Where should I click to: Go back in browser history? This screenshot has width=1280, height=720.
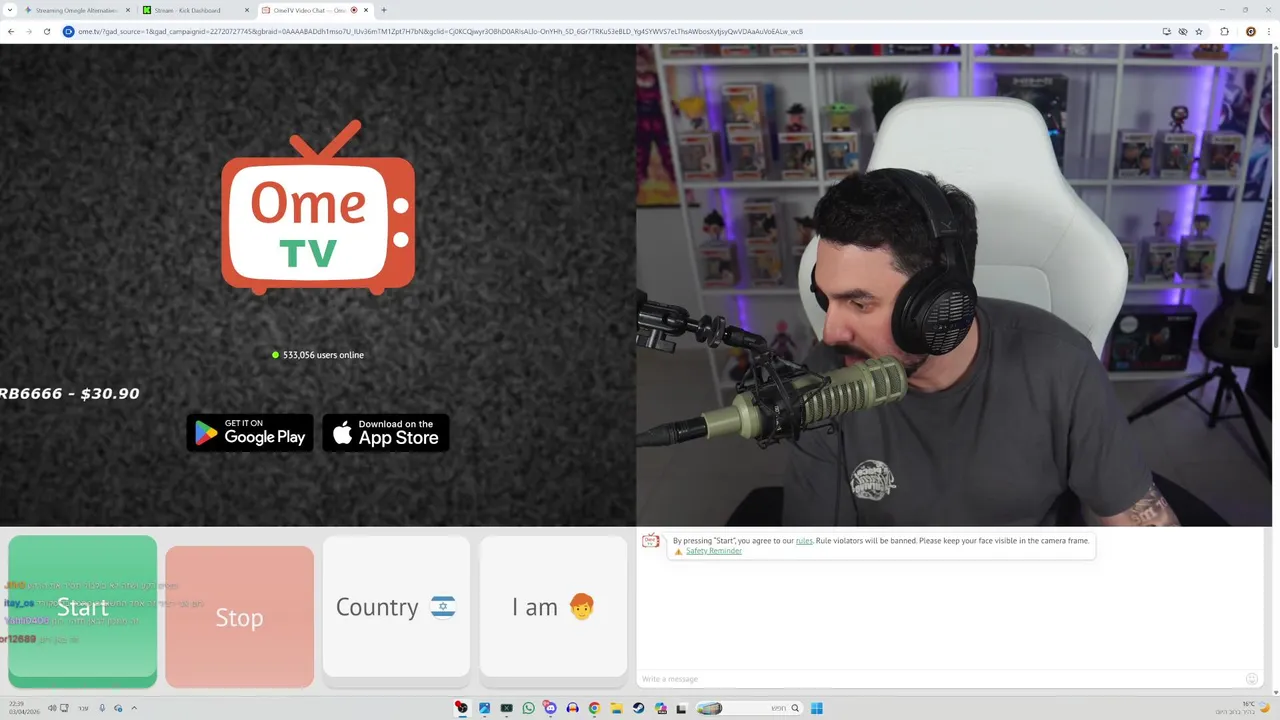pyautogui.click(x=11, y=31)
